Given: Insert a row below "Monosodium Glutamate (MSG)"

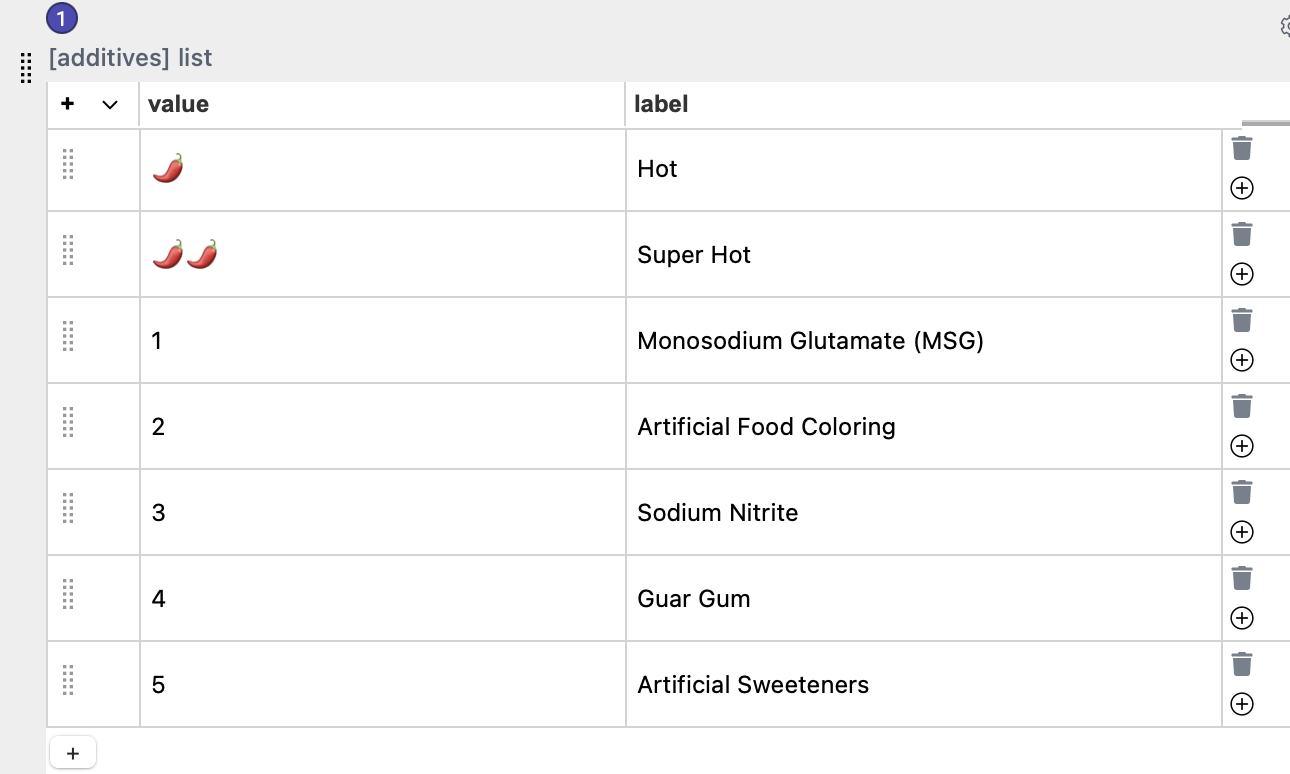Looking at the screenshot, I should pos(1241,360).
